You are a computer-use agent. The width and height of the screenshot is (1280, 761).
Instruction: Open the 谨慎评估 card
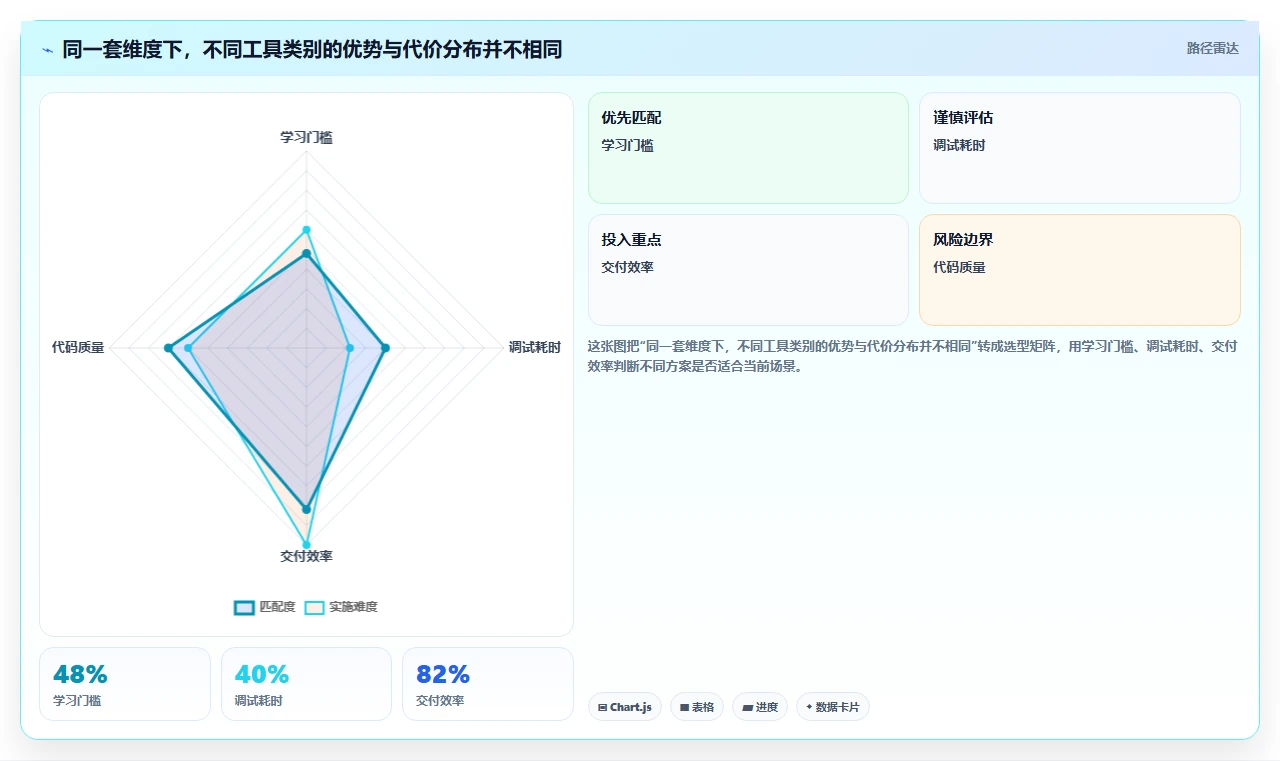[1080, 148]
